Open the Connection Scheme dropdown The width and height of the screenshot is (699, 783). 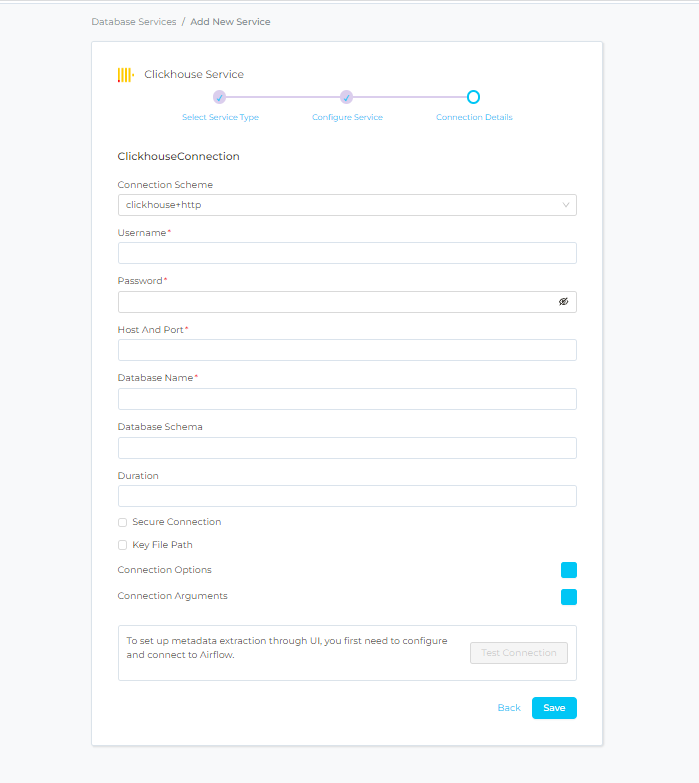pyautogui.click(x=340, y=205)
